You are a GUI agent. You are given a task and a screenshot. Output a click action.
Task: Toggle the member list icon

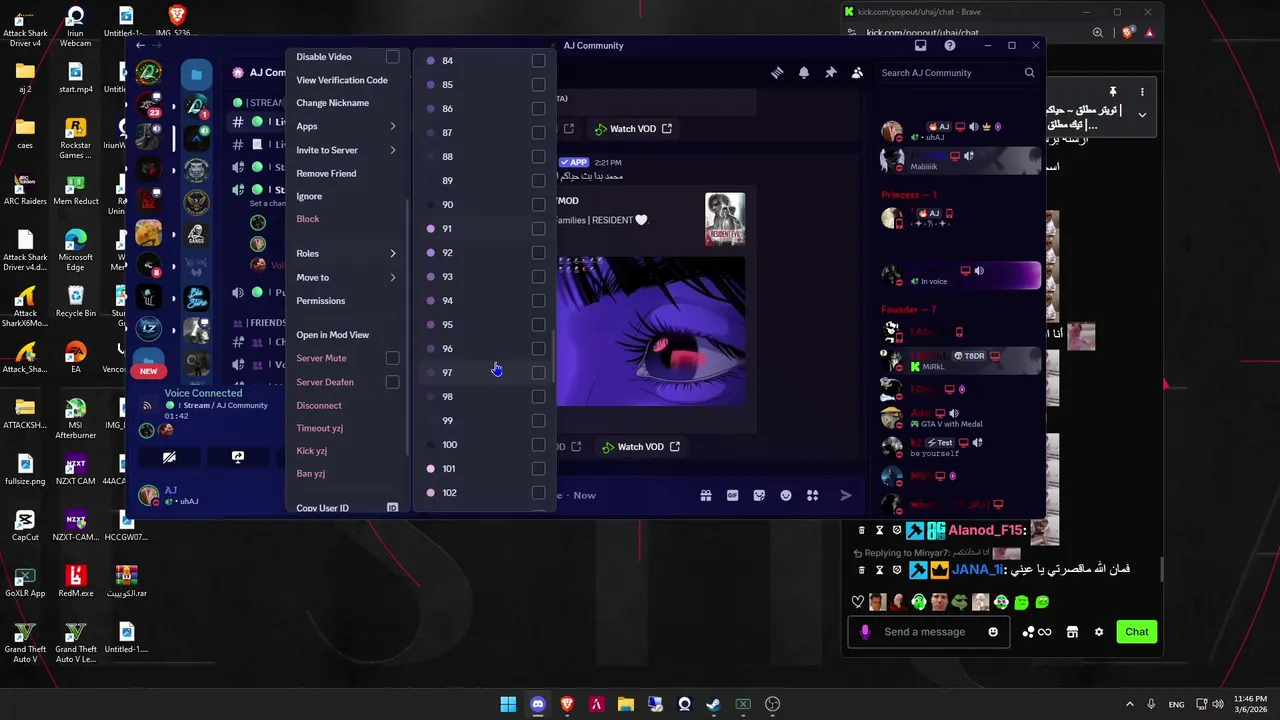[857, 72]
